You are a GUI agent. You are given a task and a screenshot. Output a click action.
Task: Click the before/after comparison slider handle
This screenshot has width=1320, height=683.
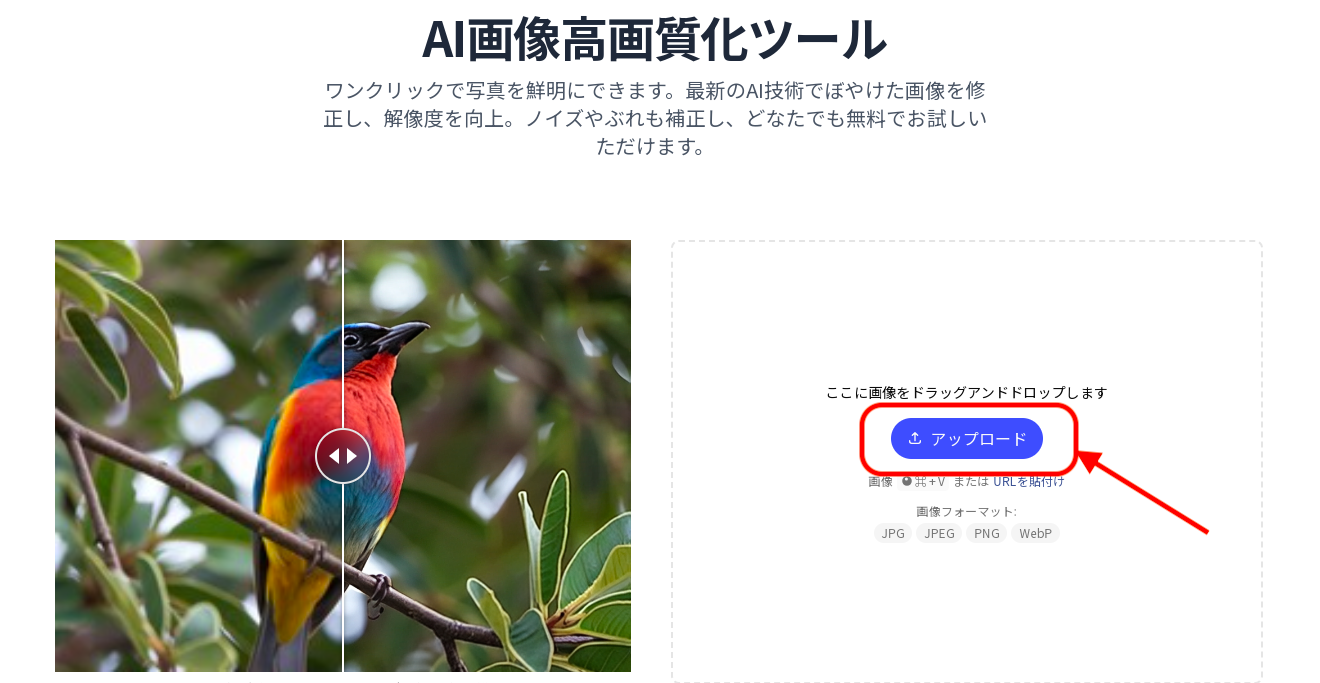click(x=343, y=456)
